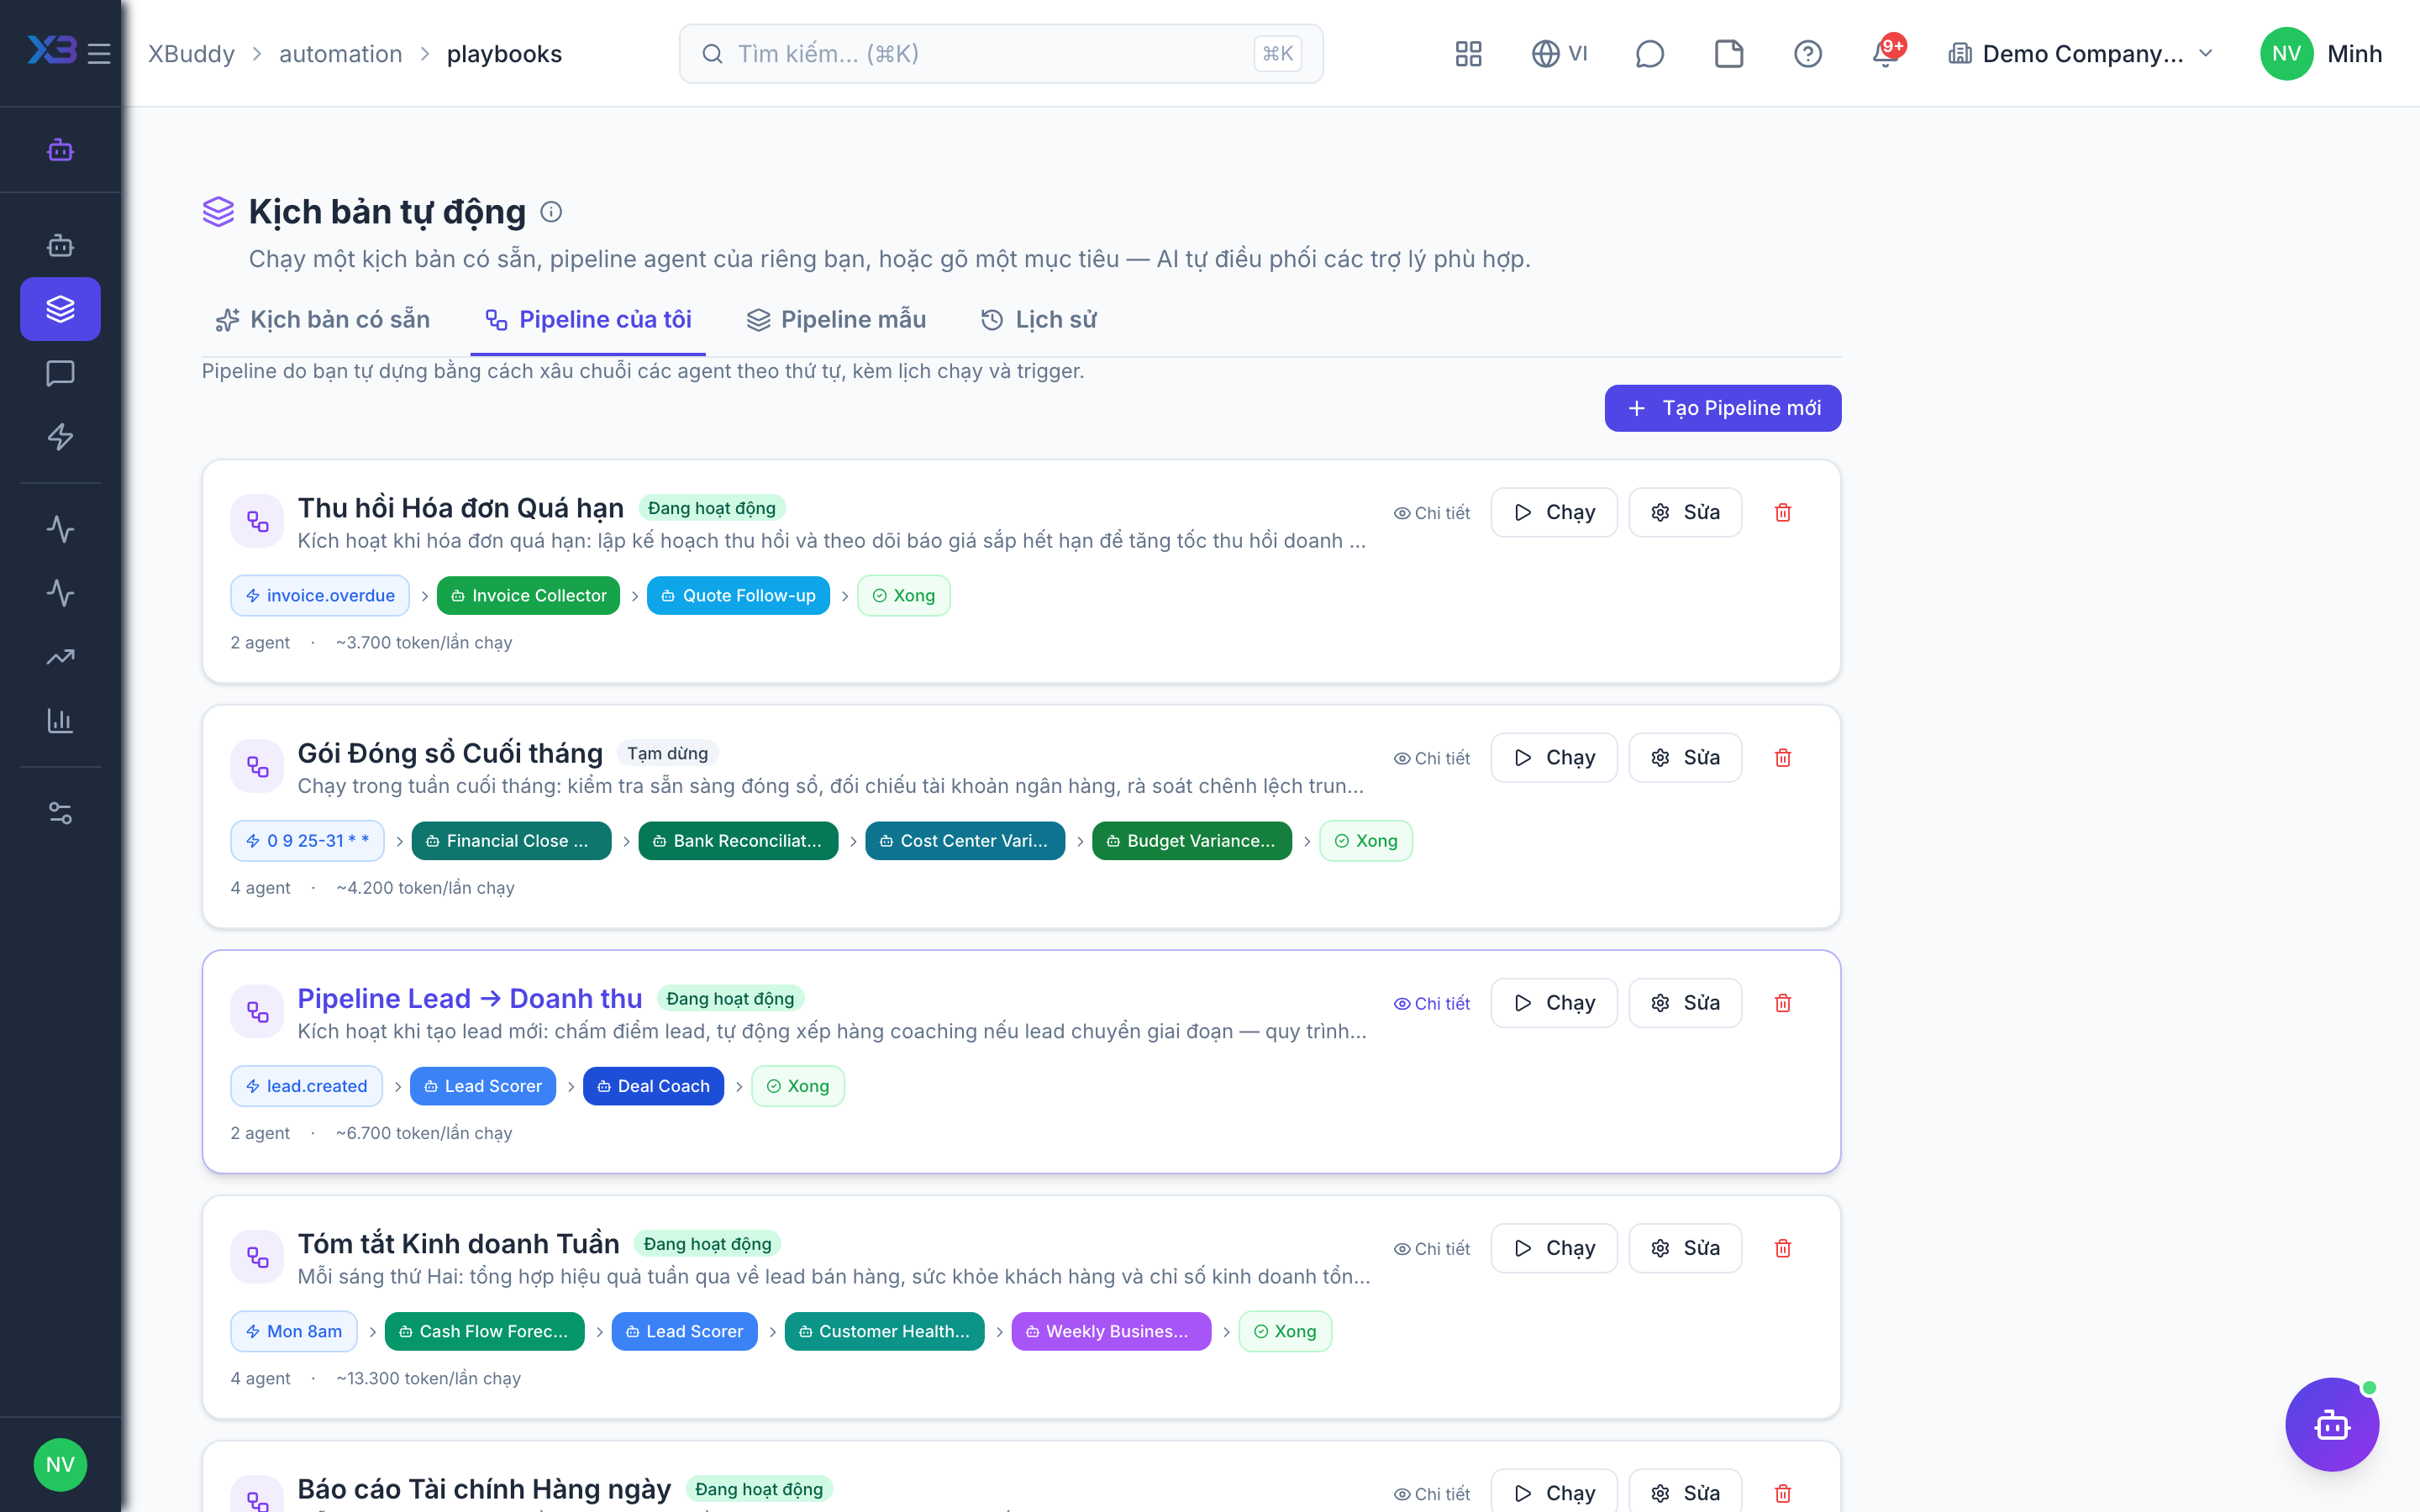Delete the Thu hồi Hóa đơn Quá hạn pipeline
The image size is (2420, 1512).
[1782, 512]
